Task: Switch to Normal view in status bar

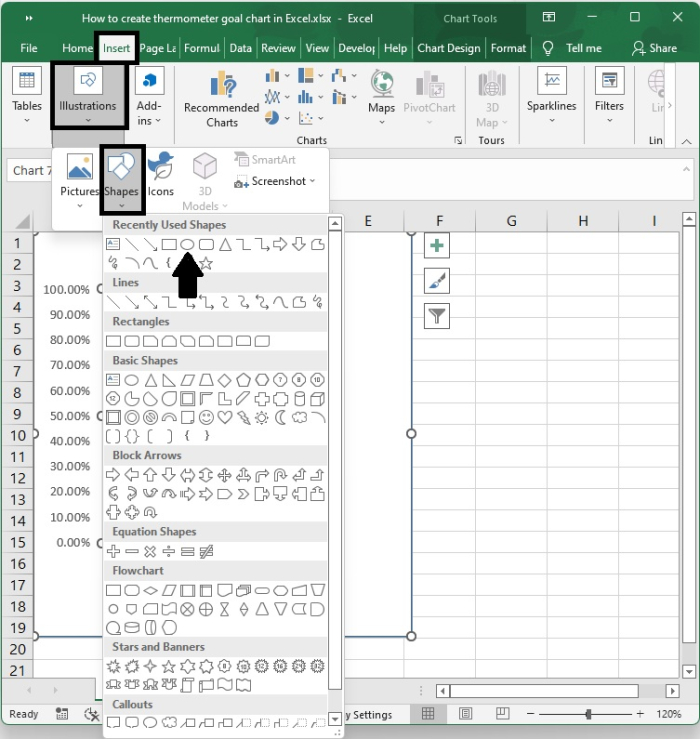Action: pos(428,714)
